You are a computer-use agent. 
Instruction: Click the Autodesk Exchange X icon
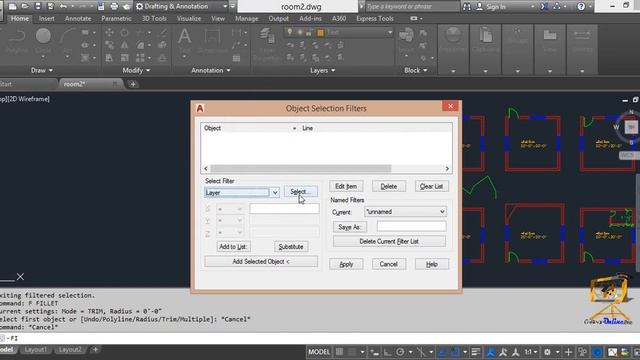tap(544, 6)
